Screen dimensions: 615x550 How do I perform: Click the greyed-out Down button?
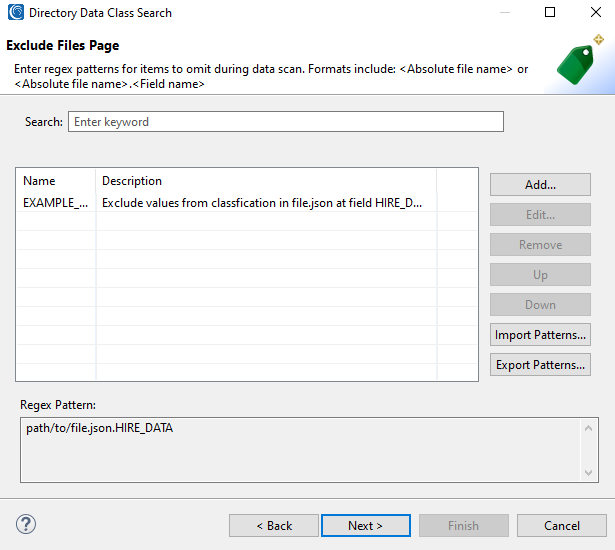tap(540, 305)
